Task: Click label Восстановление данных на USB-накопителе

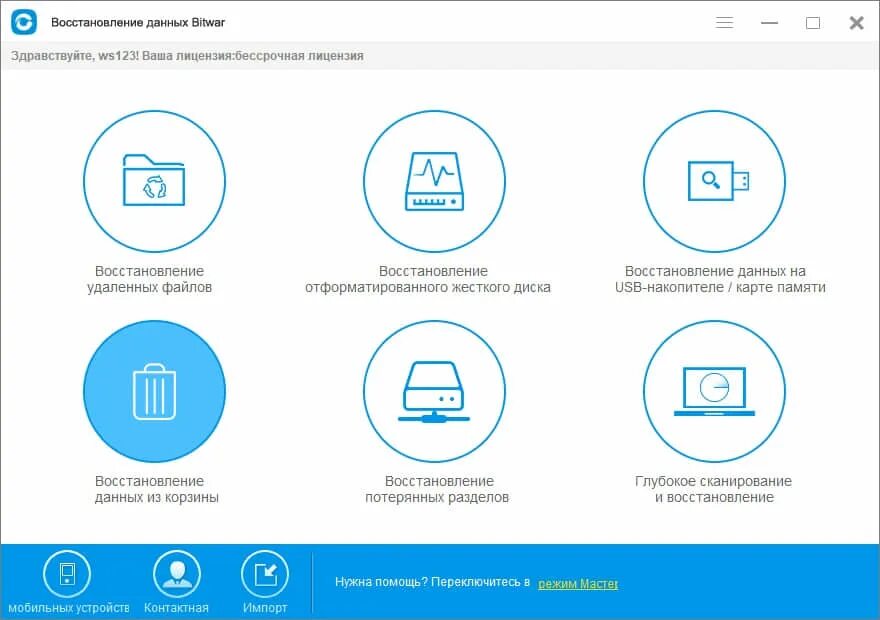Action: (720, 279)
